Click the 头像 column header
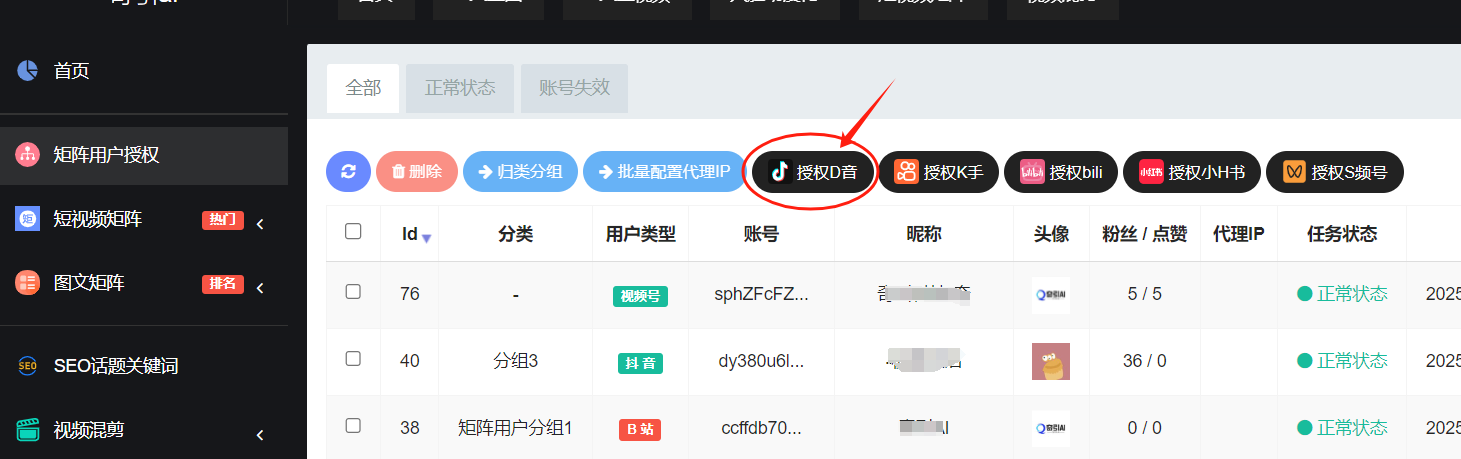 1051,235
